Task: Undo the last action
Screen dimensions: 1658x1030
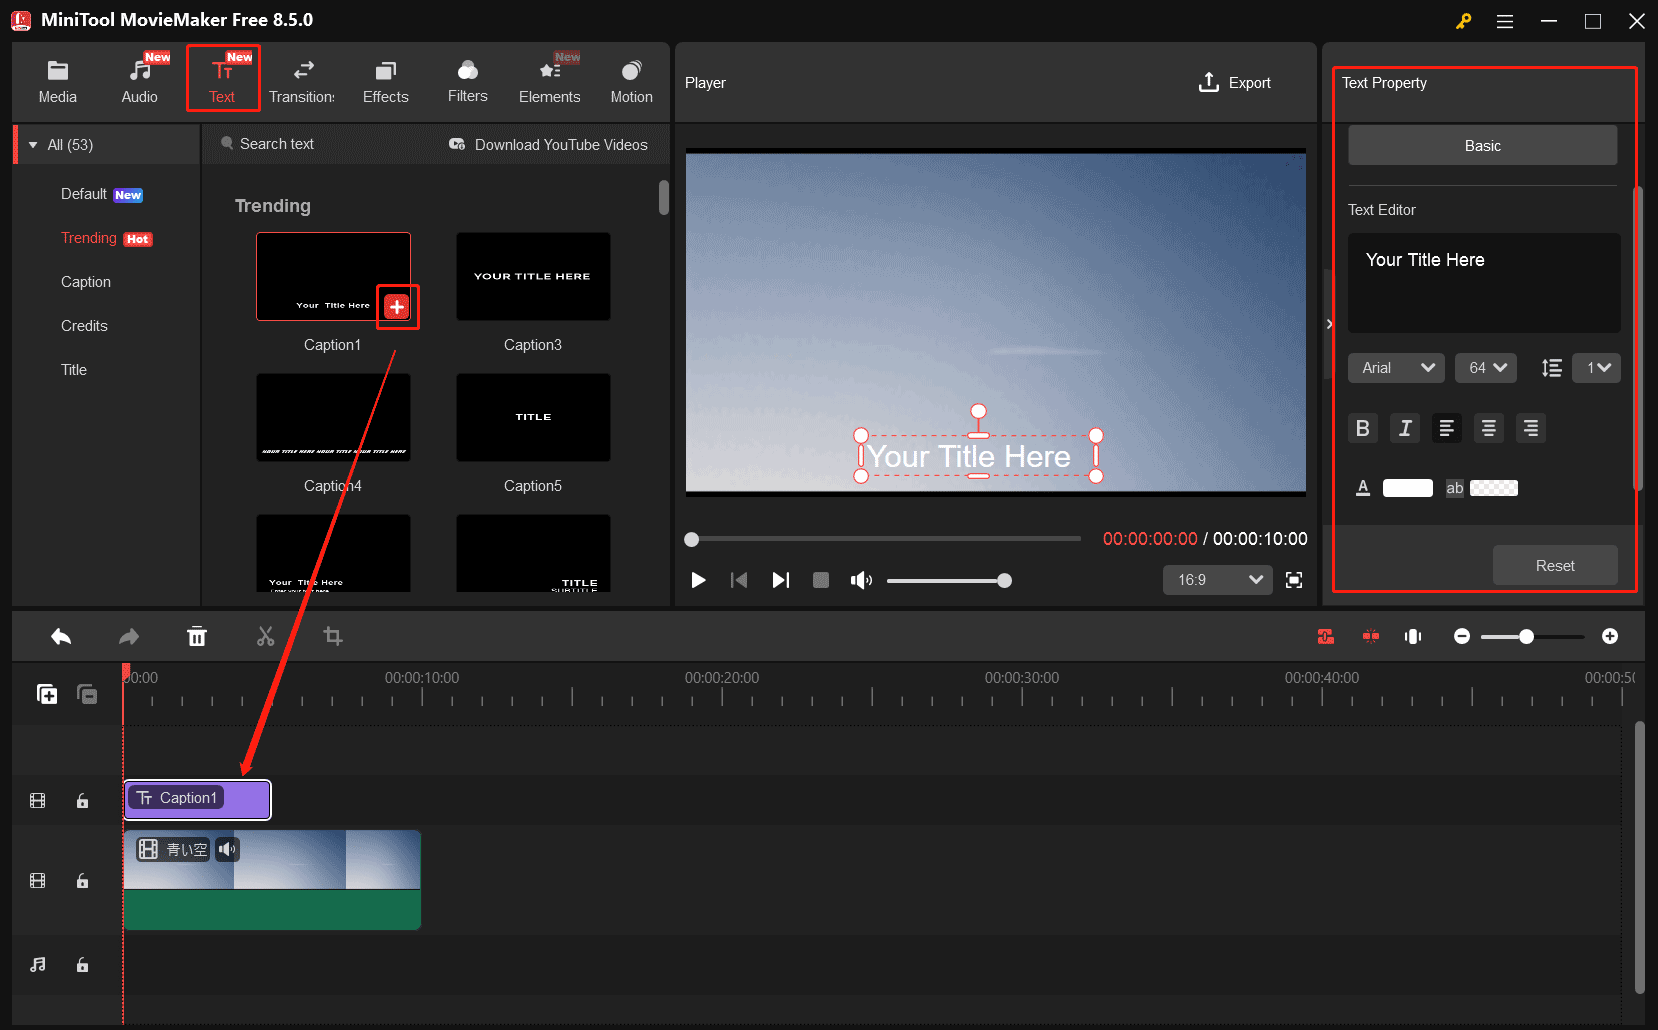Action: point(60,636)
